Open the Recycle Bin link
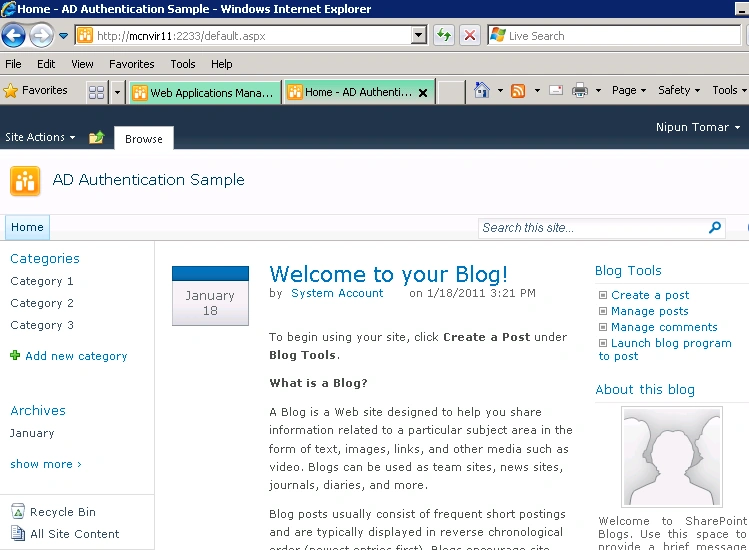 (x=63, y=512)
